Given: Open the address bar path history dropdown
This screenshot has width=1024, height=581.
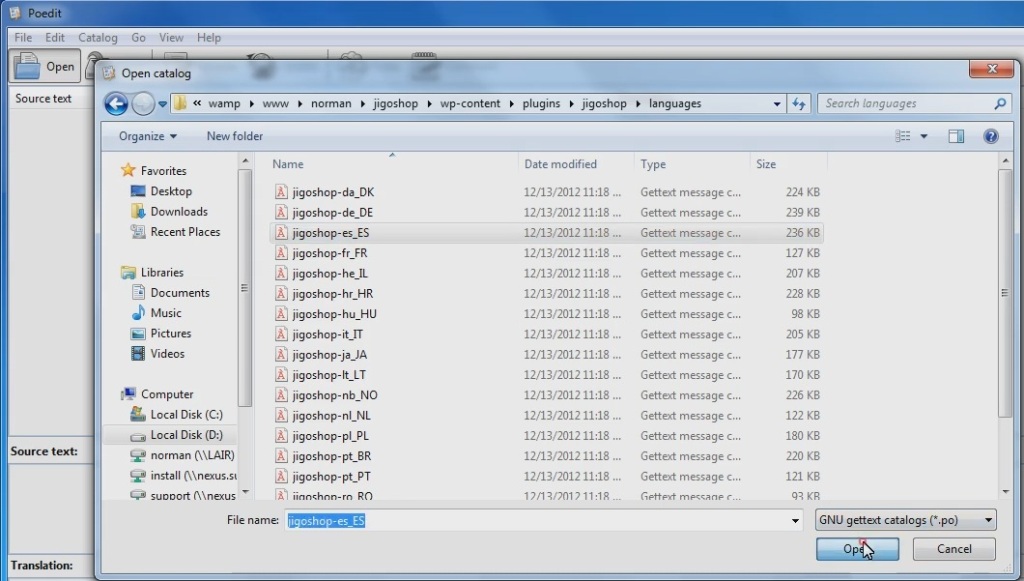Looking at the screenshot, I should (x=778, y=104).
